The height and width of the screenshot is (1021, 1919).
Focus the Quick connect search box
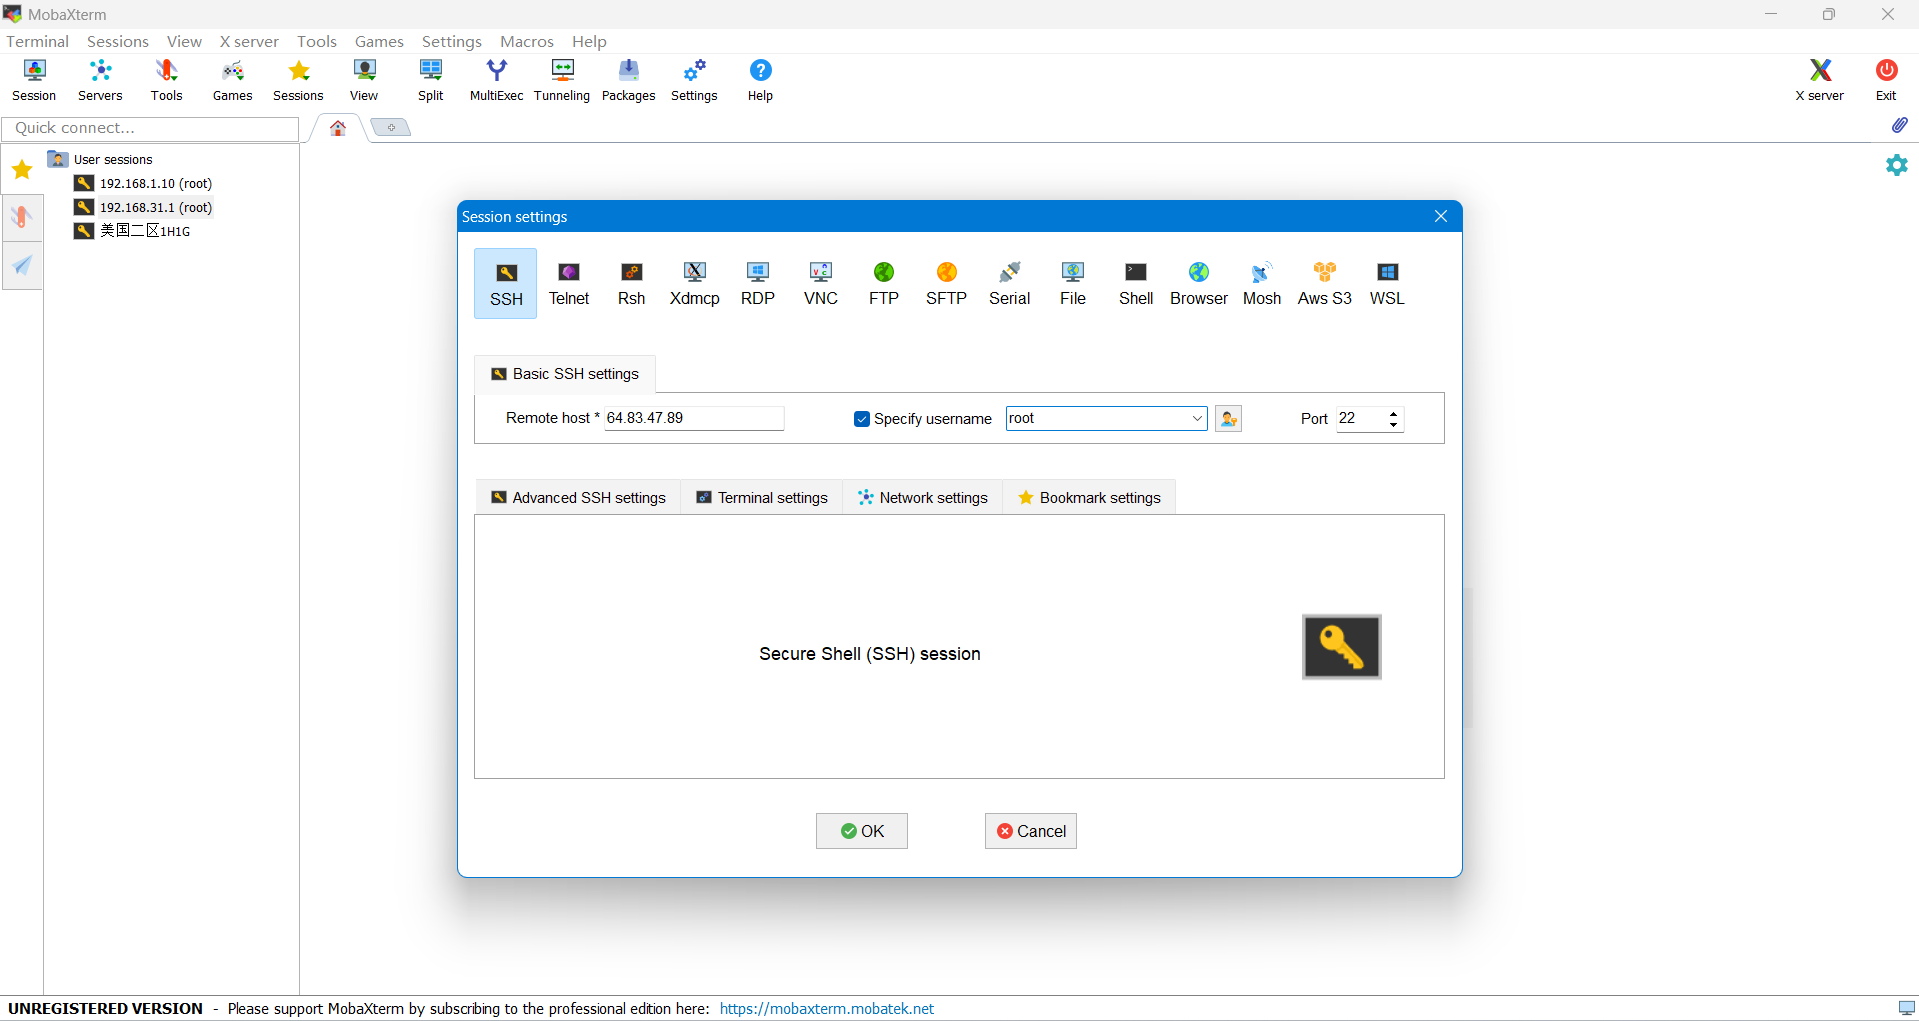tap(150, 128)
